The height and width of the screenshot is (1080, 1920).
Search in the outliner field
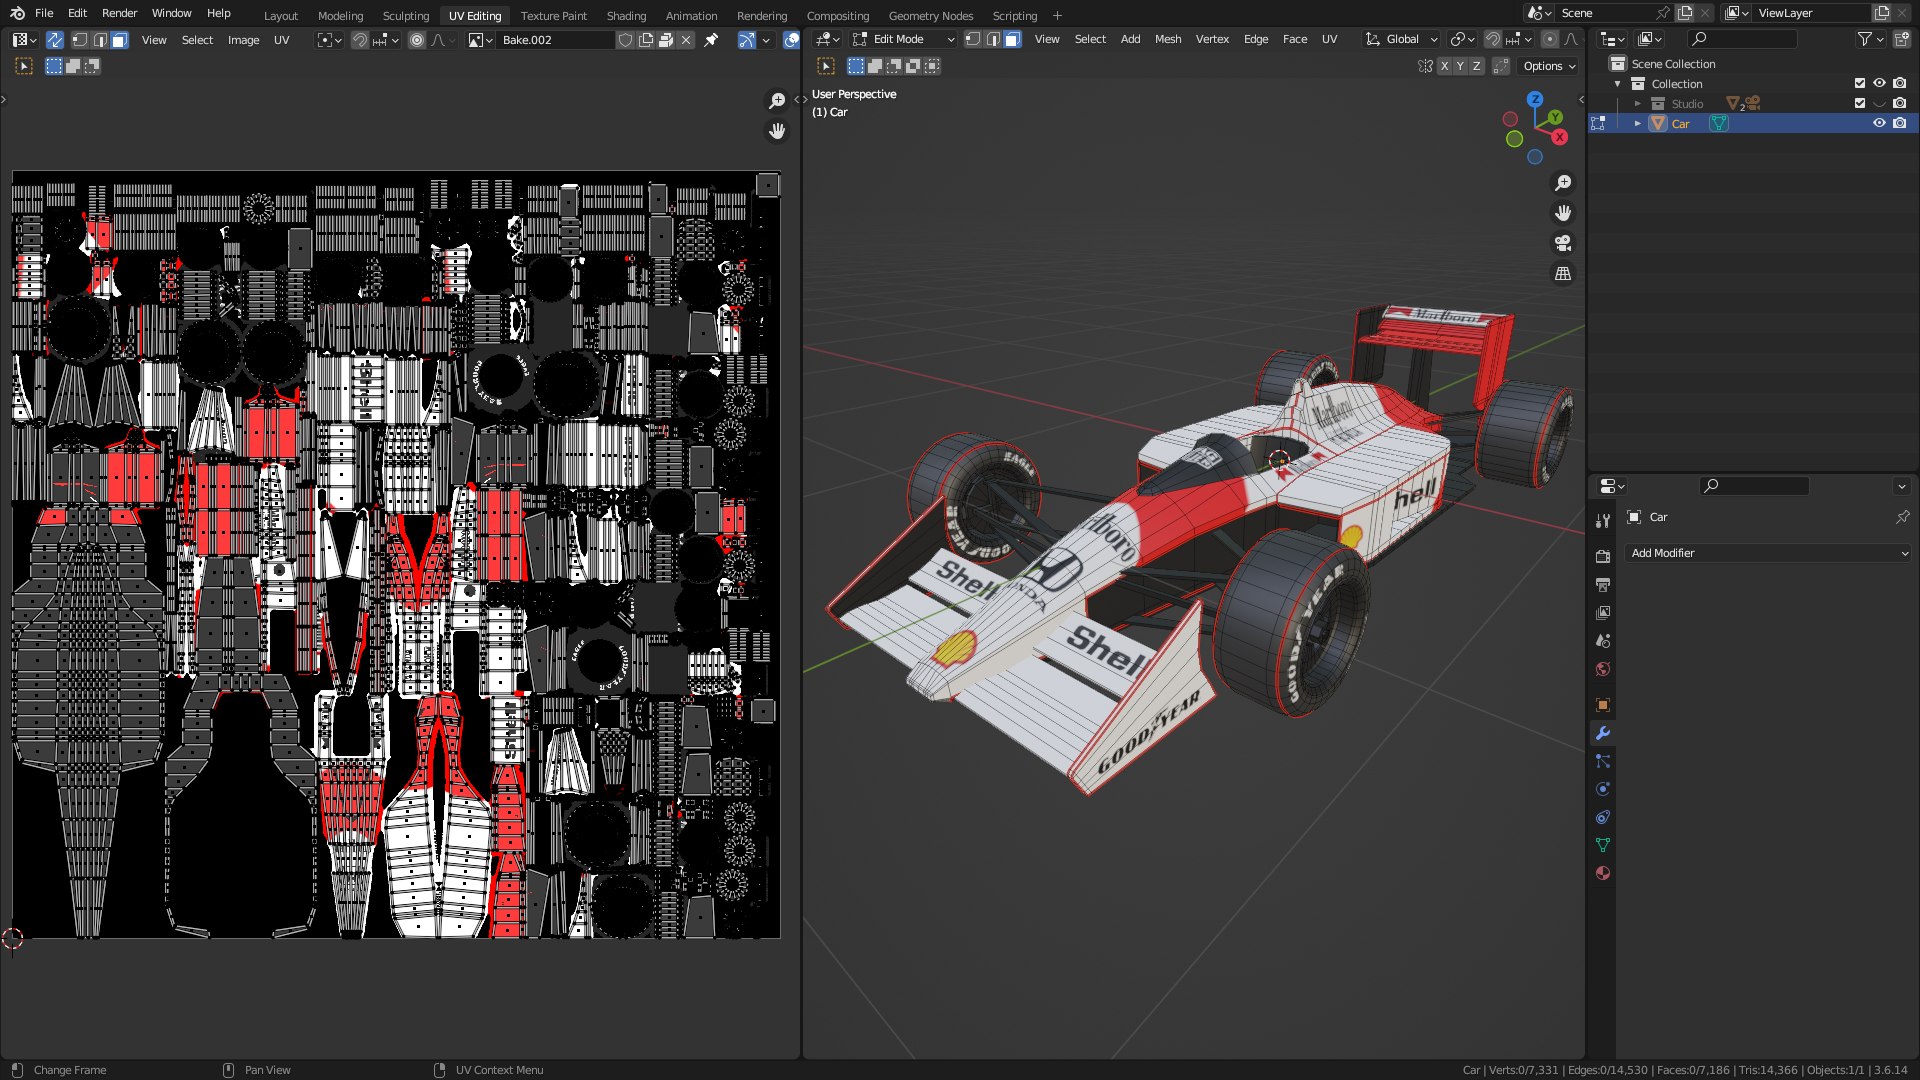1742,39
